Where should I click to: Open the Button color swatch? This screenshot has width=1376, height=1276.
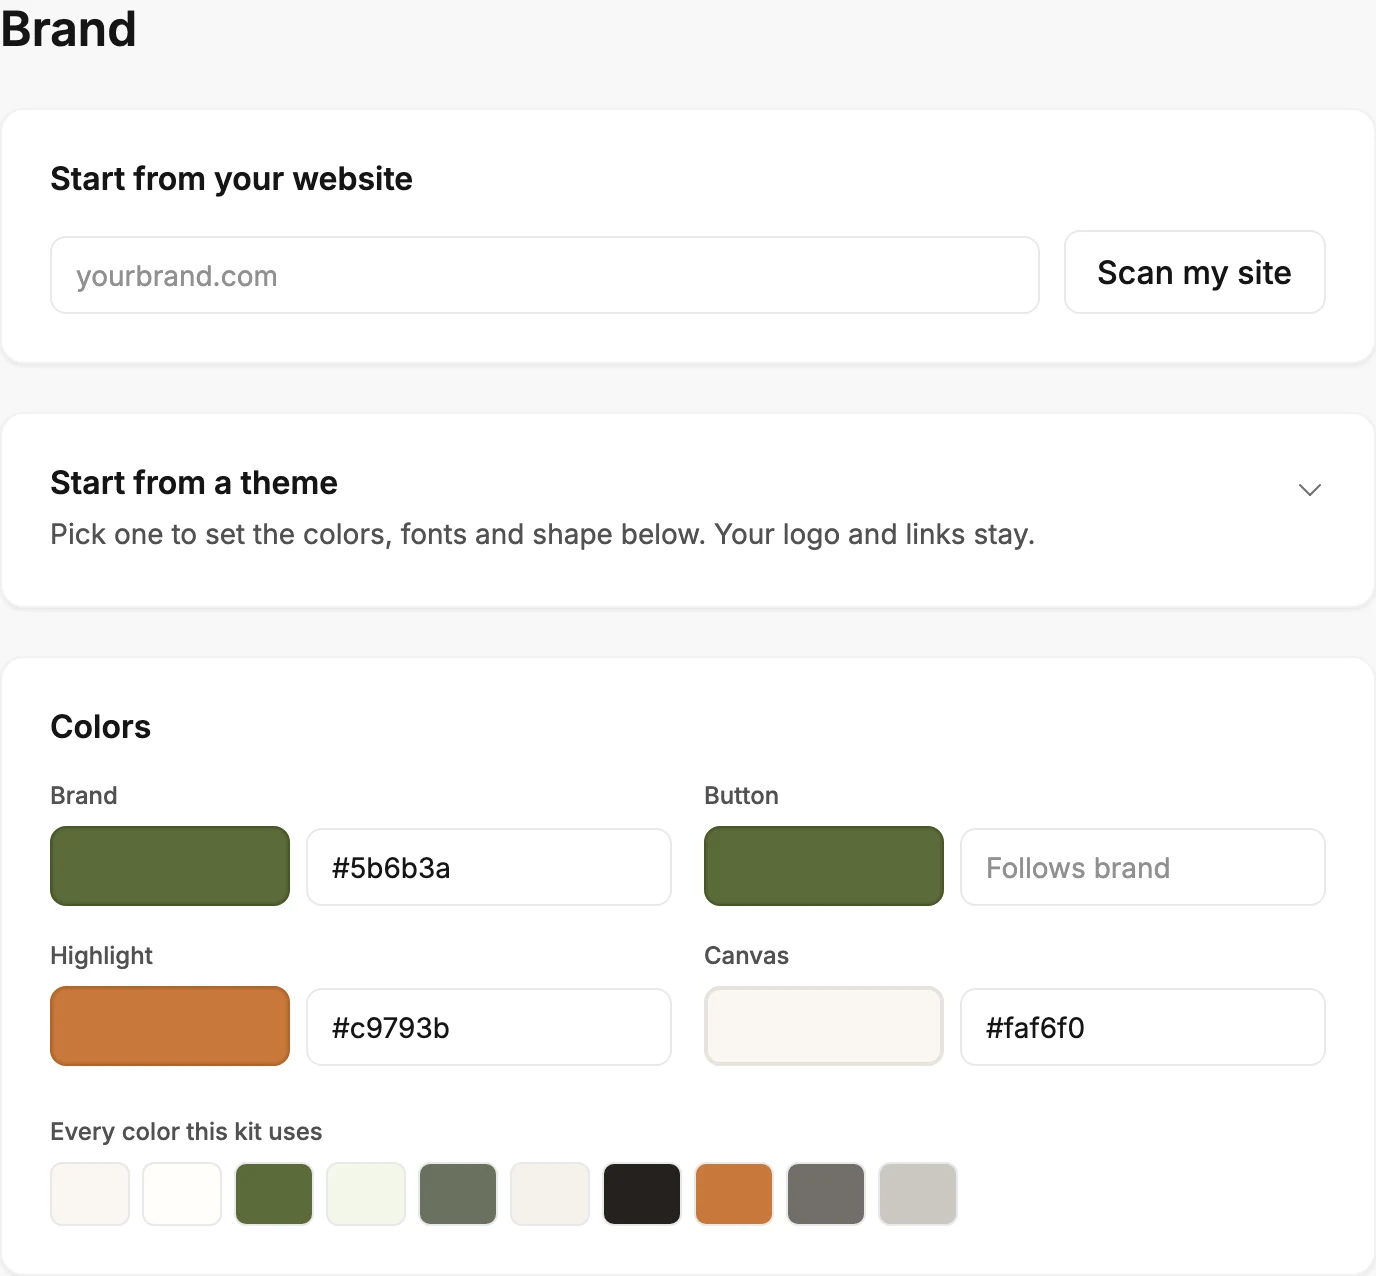click(824, 866)
